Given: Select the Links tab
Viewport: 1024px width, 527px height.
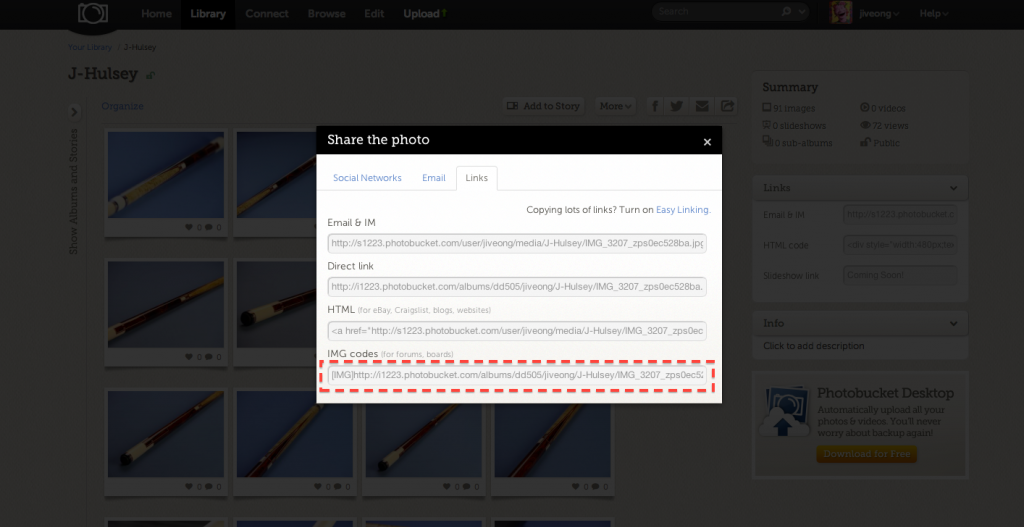Looking at the screenshot, I should 477,178.
